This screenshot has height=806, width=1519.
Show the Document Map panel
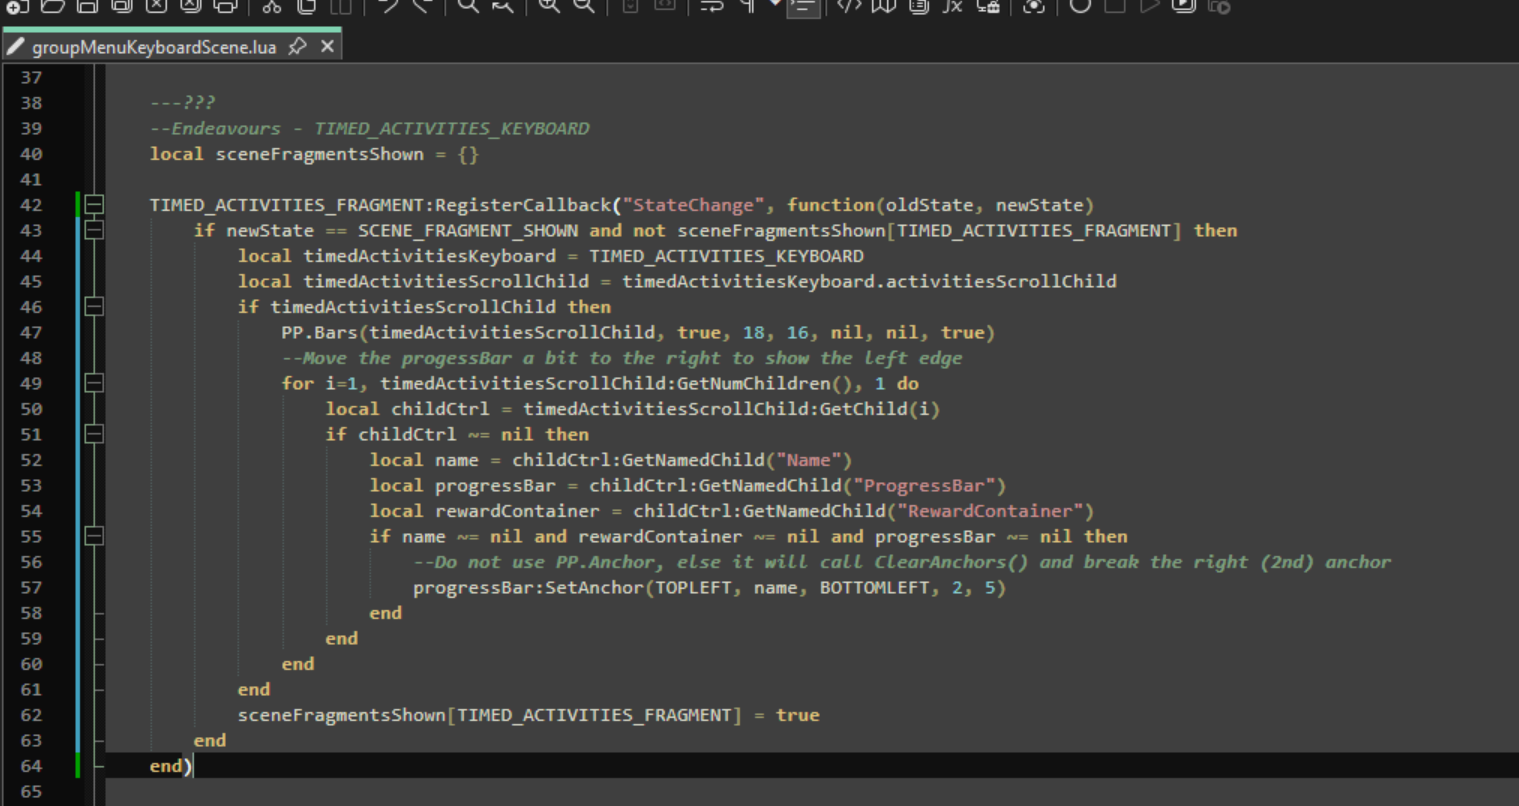[884, 5]
